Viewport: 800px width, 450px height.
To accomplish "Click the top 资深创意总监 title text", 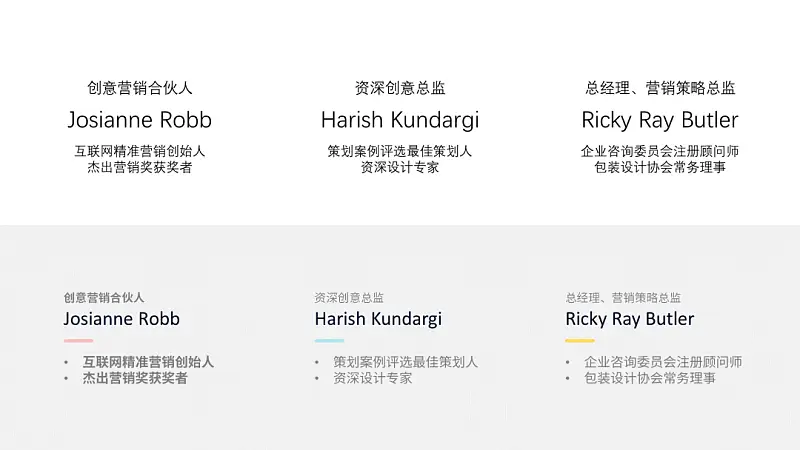I will [400, 88].
